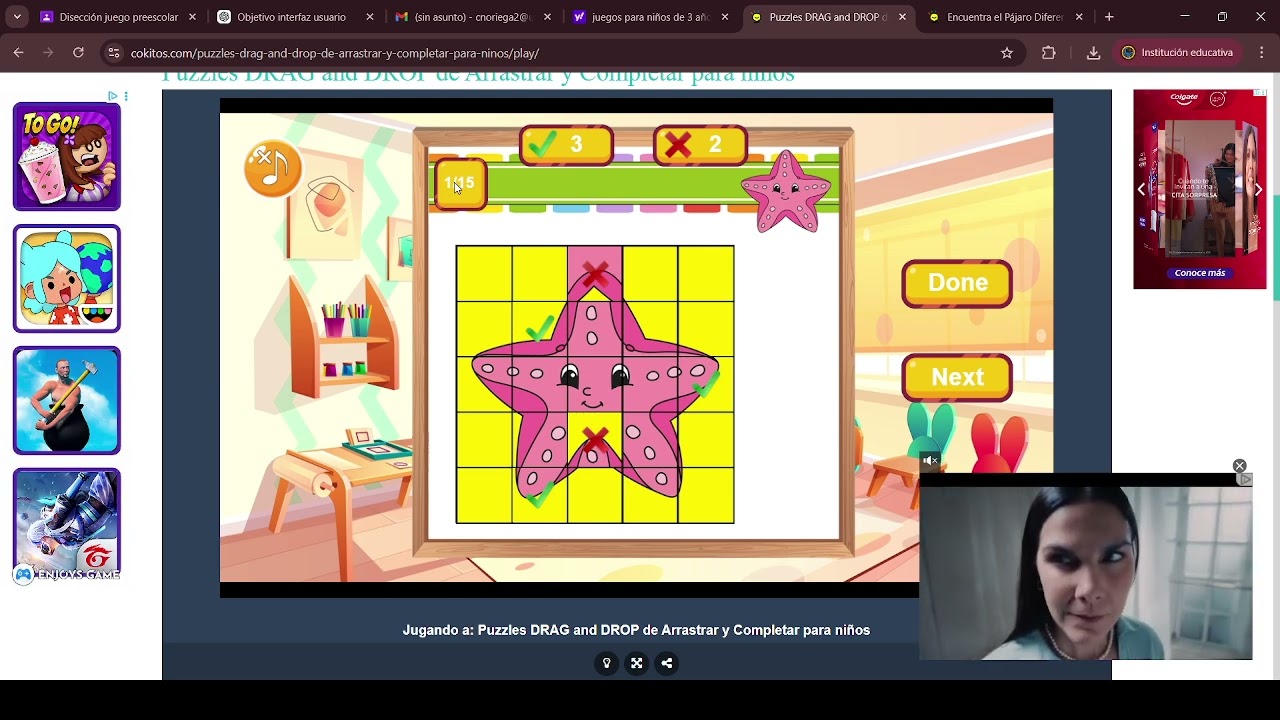Open the Free Fire game thumbnail
The height and width of the screenshot is (720, 1280).
click(67, 522)
